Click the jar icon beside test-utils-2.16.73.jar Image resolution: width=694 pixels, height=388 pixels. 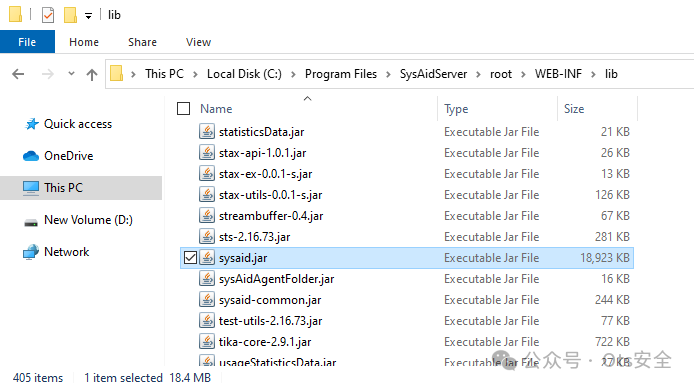click(207, 321)
